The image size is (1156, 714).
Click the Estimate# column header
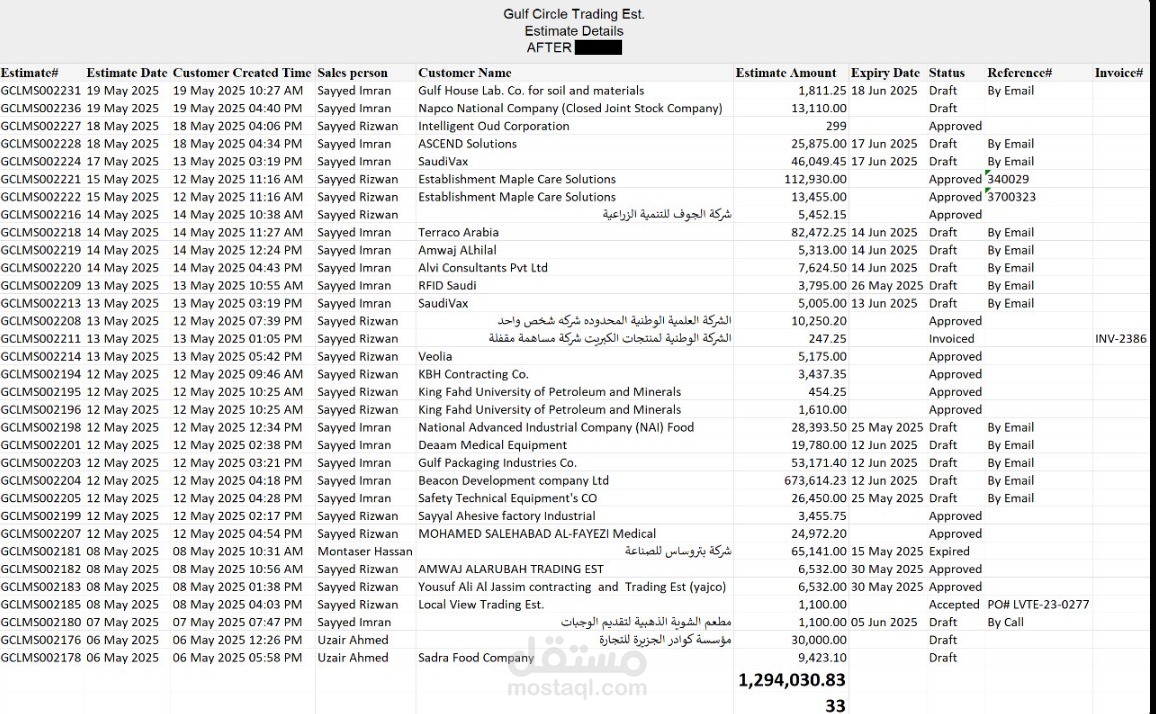pyautogui.click(x=29, y=73)
